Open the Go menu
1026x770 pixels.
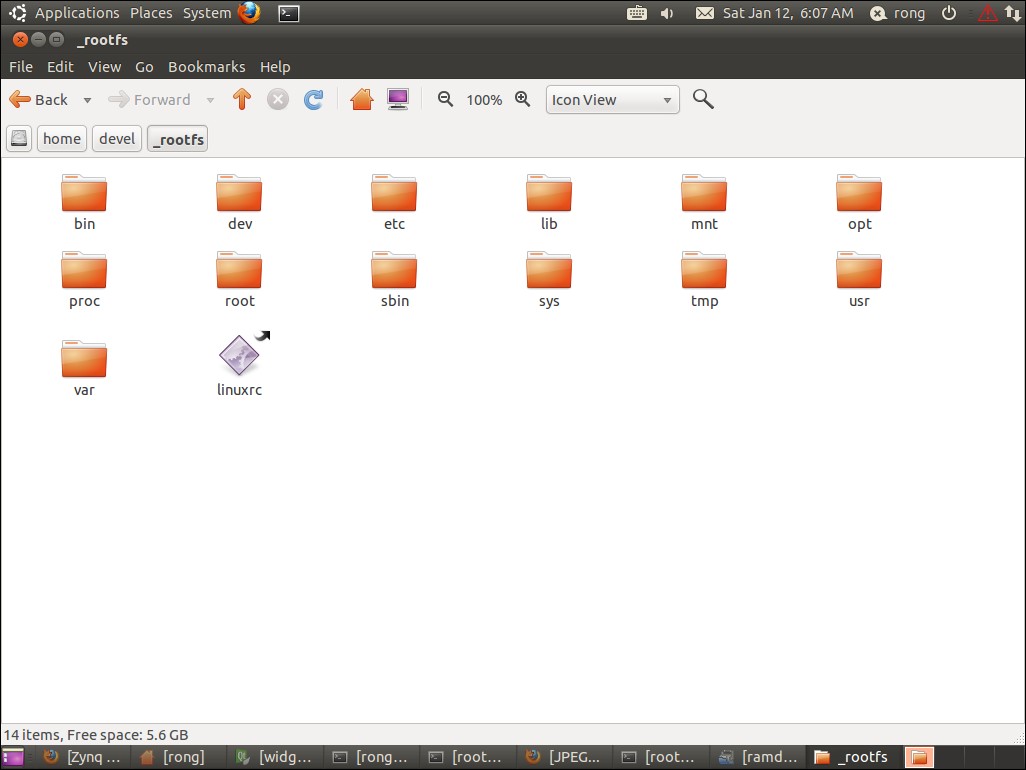coord(145,67)
